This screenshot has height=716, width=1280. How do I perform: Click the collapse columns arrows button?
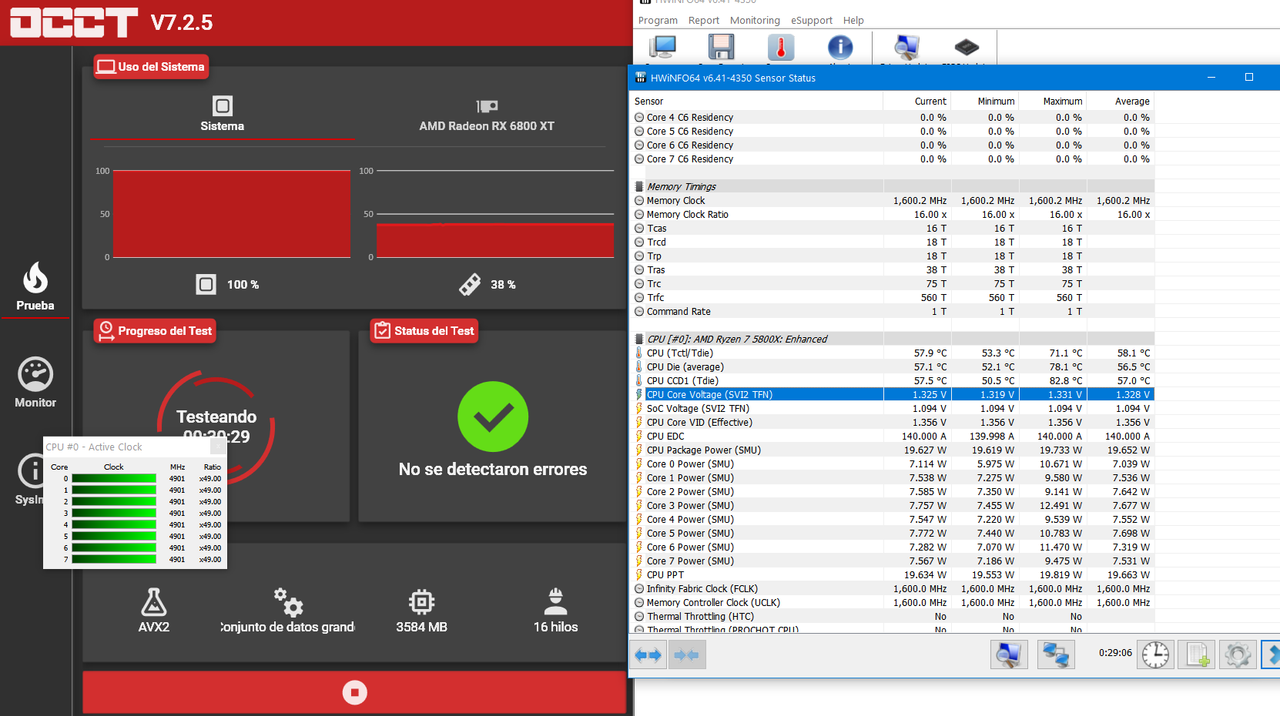(687, 655)
